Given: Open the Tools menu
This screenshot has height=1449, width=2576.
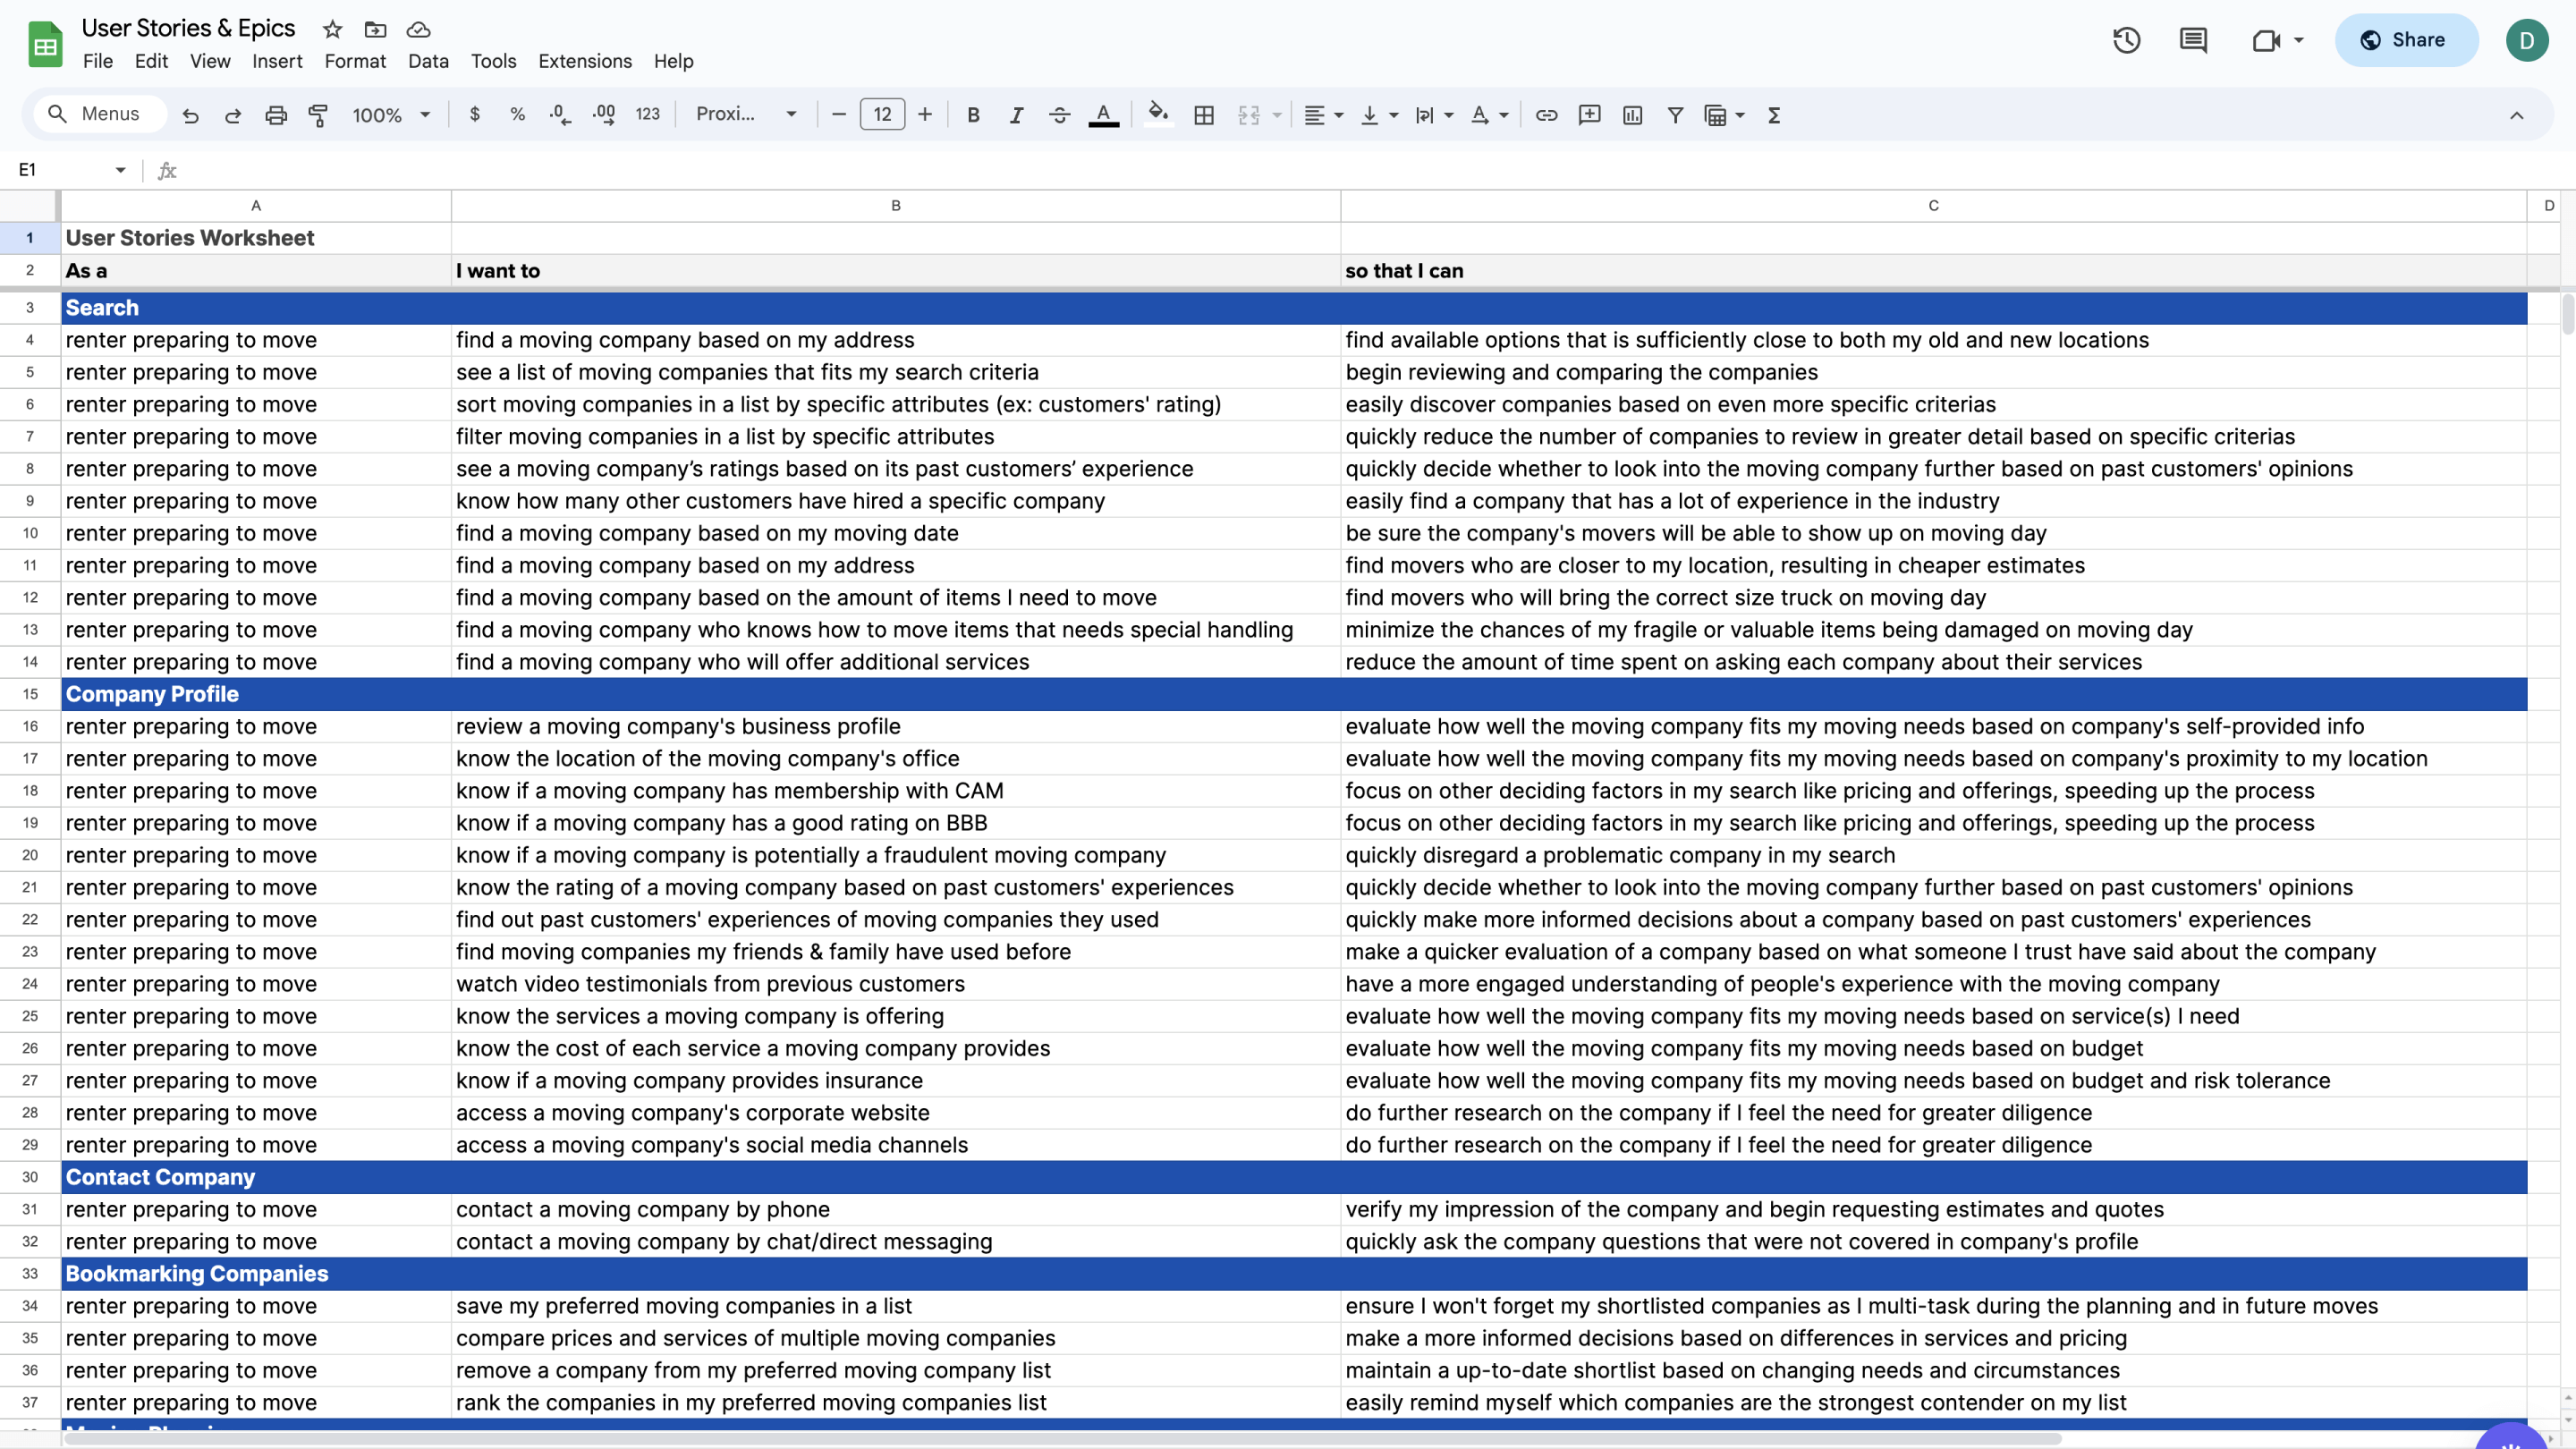Looking at the screenshot, I should click(493, 61).
